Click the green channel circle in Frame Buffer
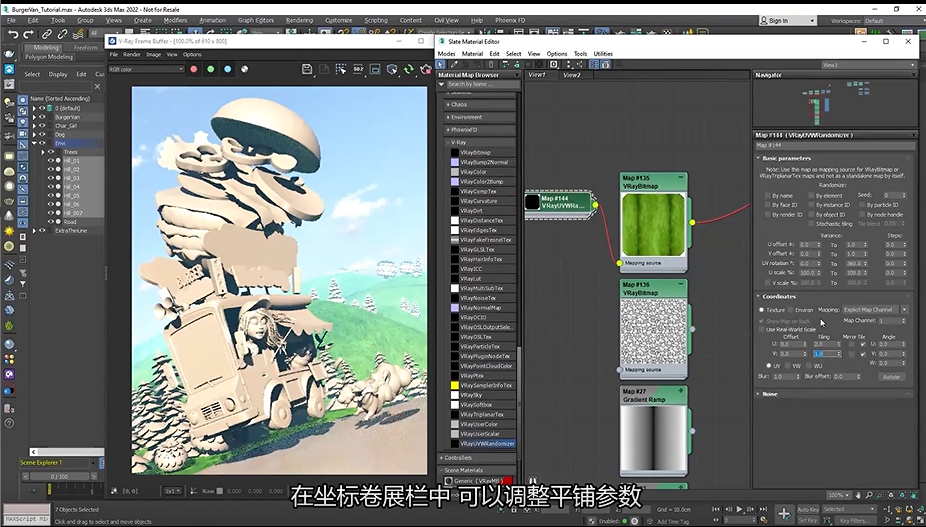 click(x=211, y=69)
